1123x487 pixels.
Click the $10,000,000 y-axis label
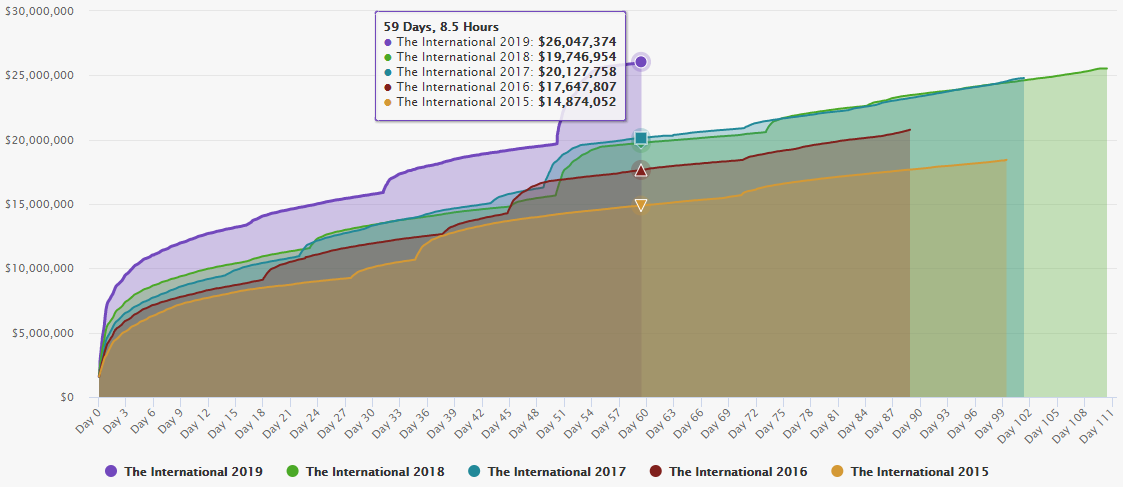click(x=39, y=269)
